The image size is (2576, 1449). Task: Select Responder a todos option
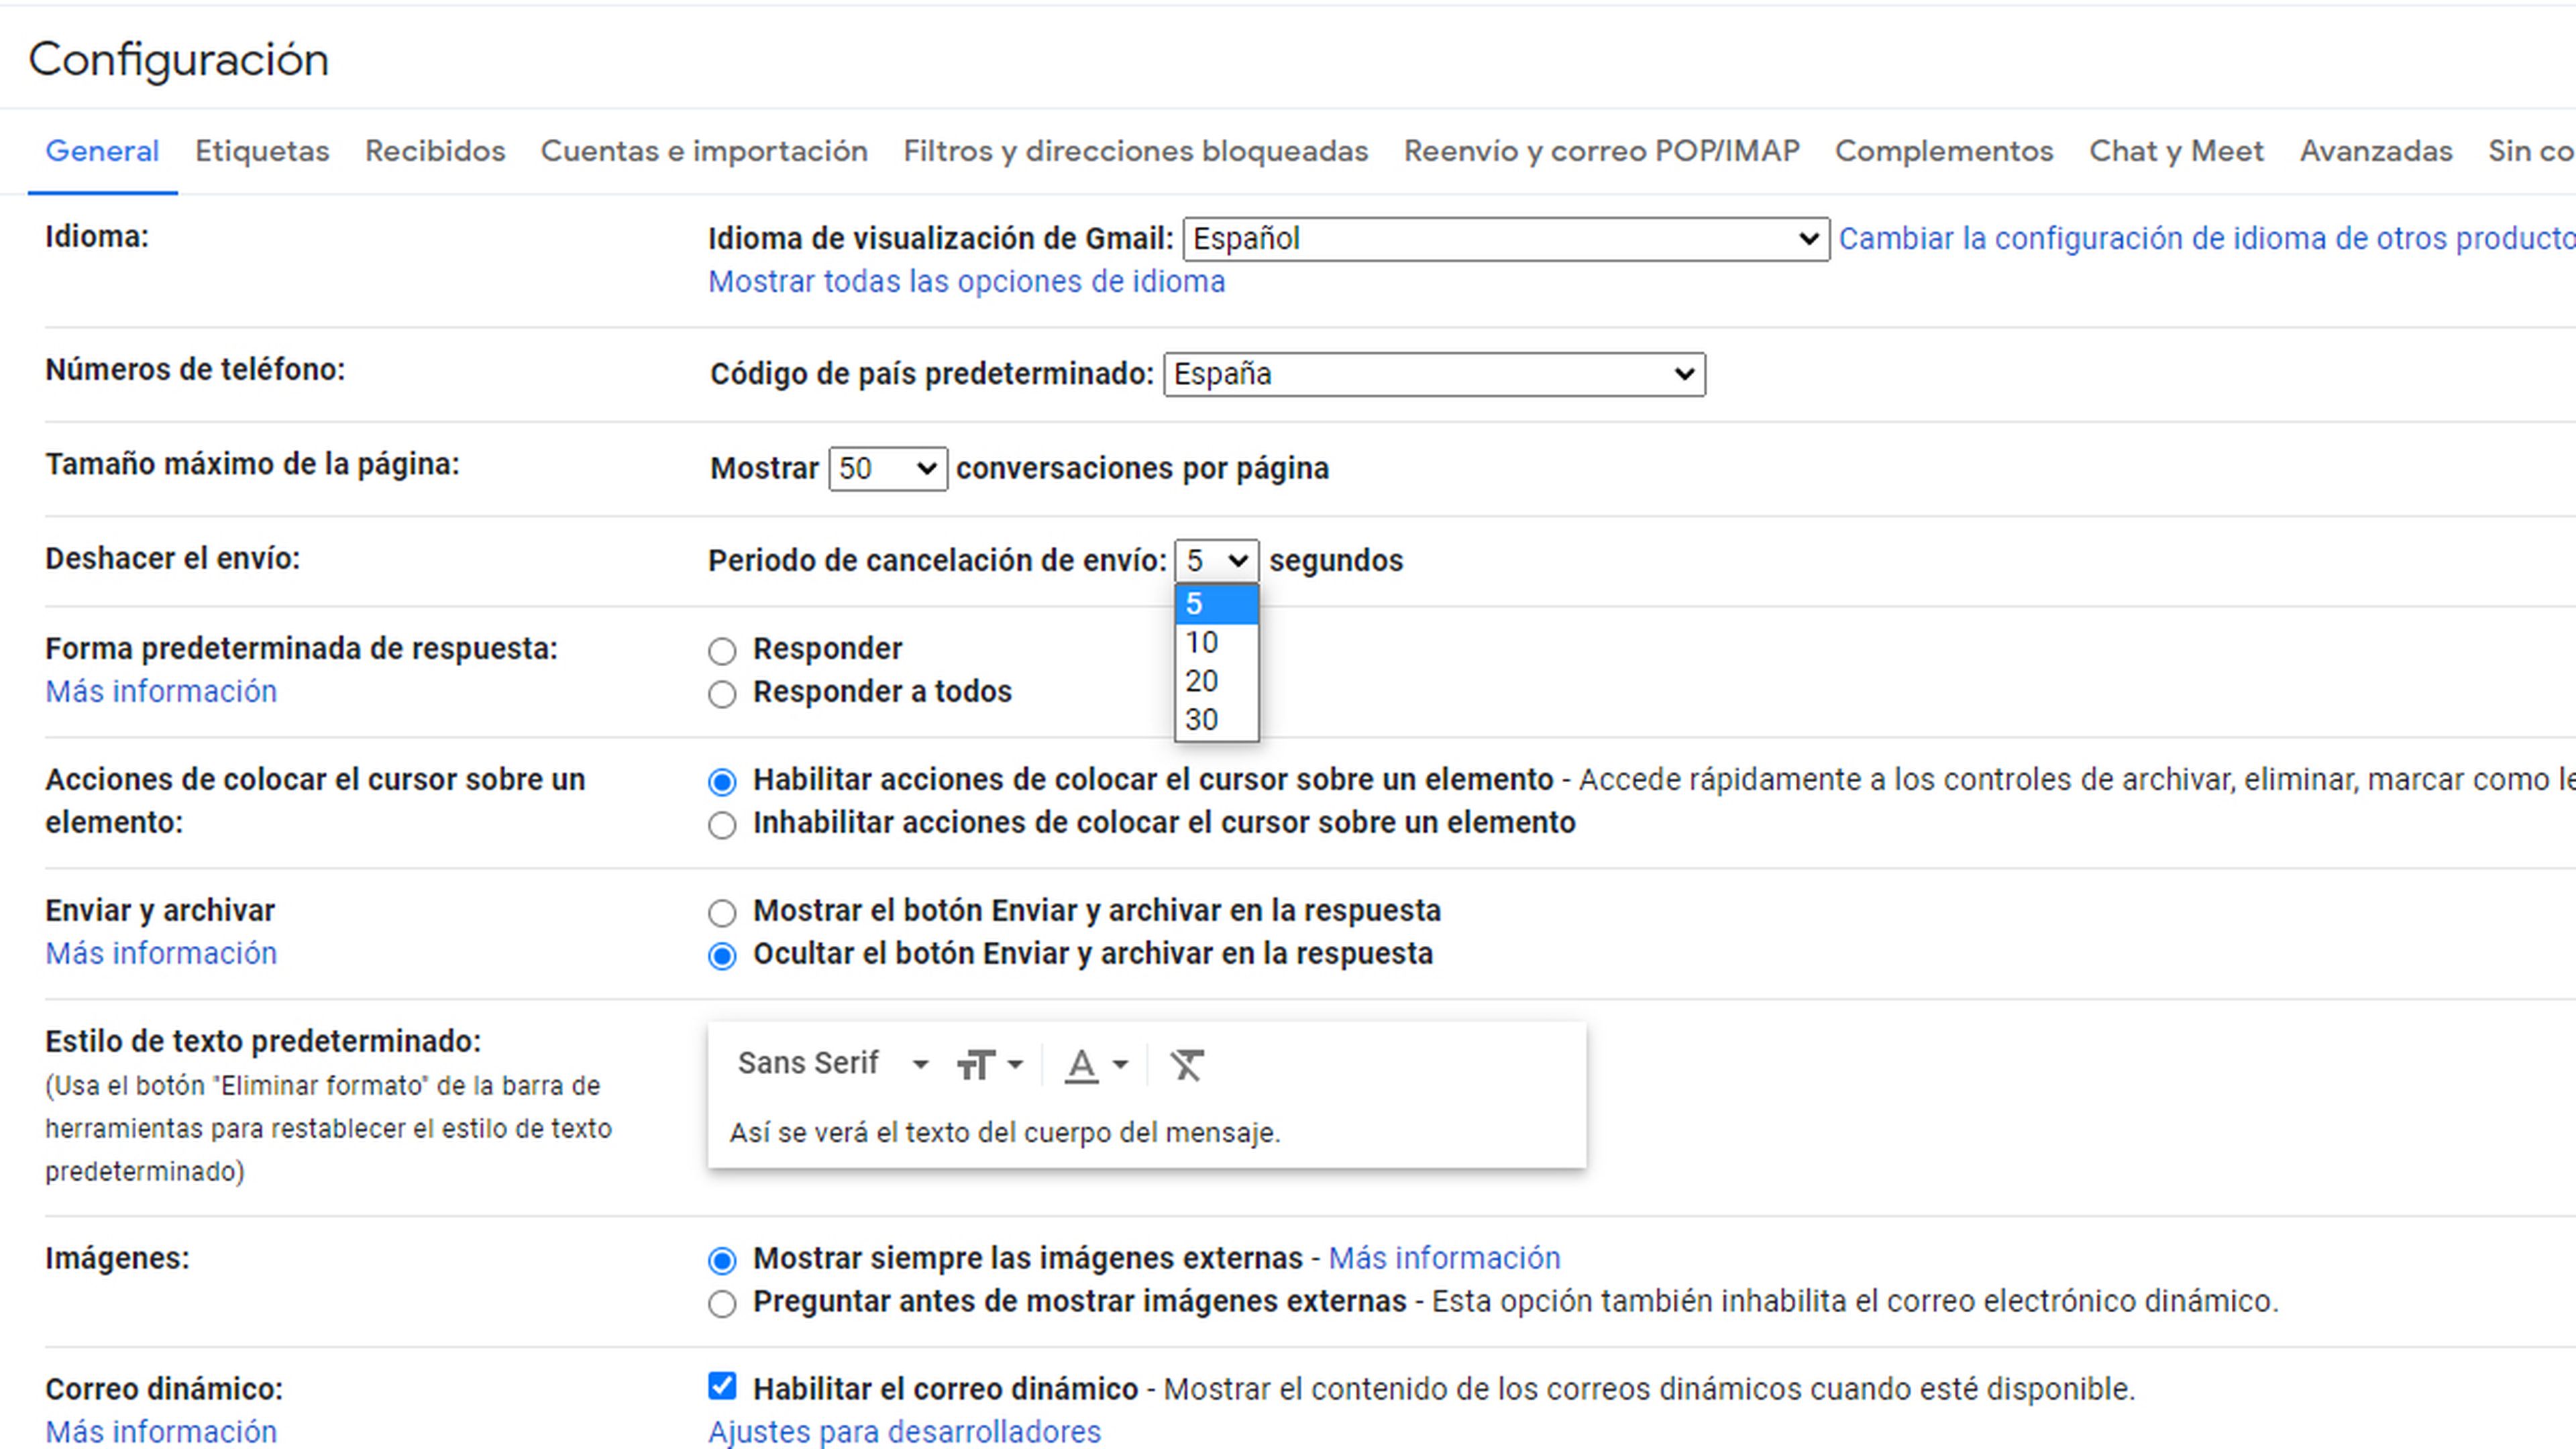click(722, 692)
